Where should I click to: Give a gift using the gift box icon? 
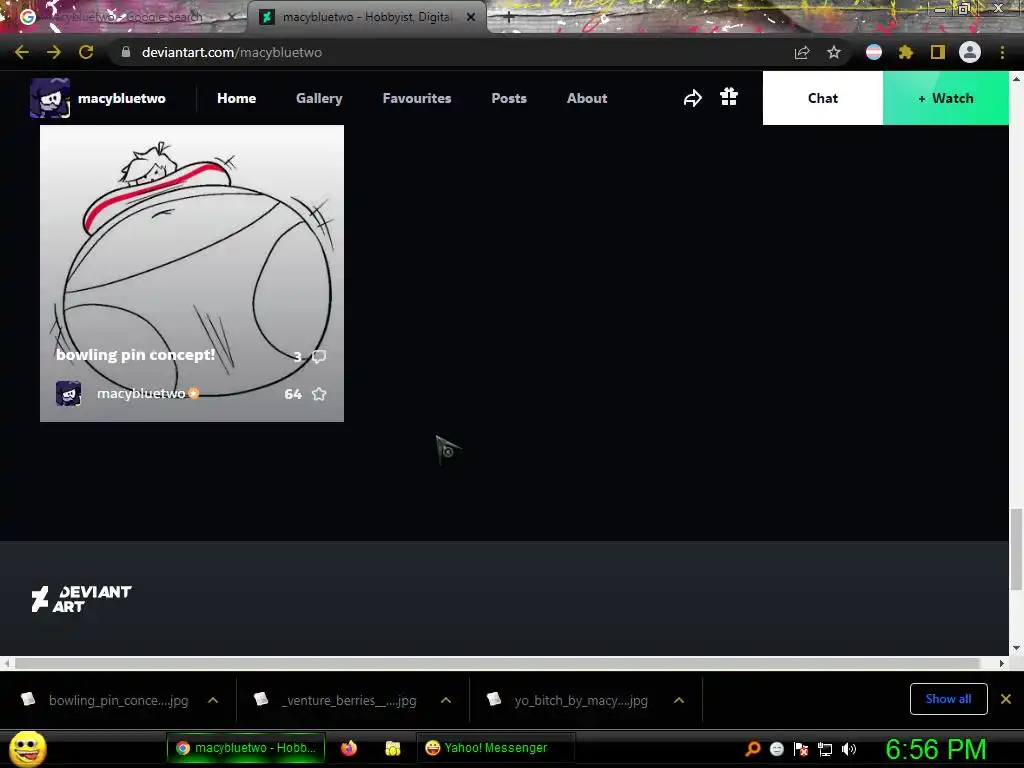(x=729, y=97)
